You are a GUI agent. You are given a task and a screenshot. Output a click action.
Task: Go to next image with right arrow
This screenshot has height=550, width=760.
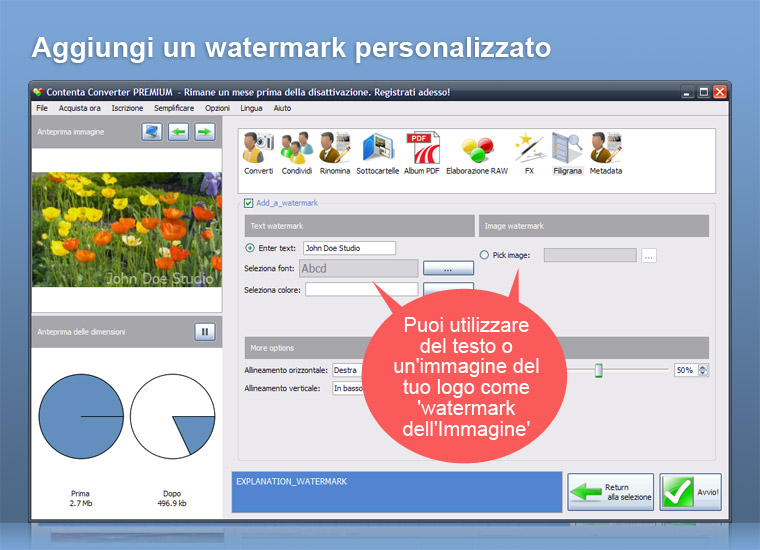[205, 132]
